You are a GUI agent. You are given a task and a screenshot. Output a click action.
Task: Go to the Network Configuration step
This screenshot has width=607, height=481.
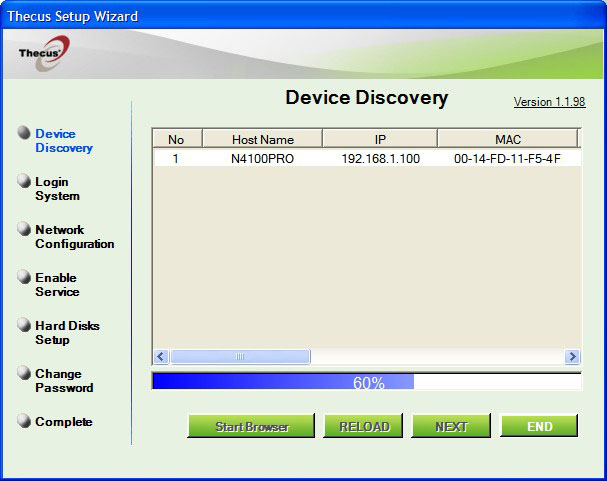coord(75,237)
